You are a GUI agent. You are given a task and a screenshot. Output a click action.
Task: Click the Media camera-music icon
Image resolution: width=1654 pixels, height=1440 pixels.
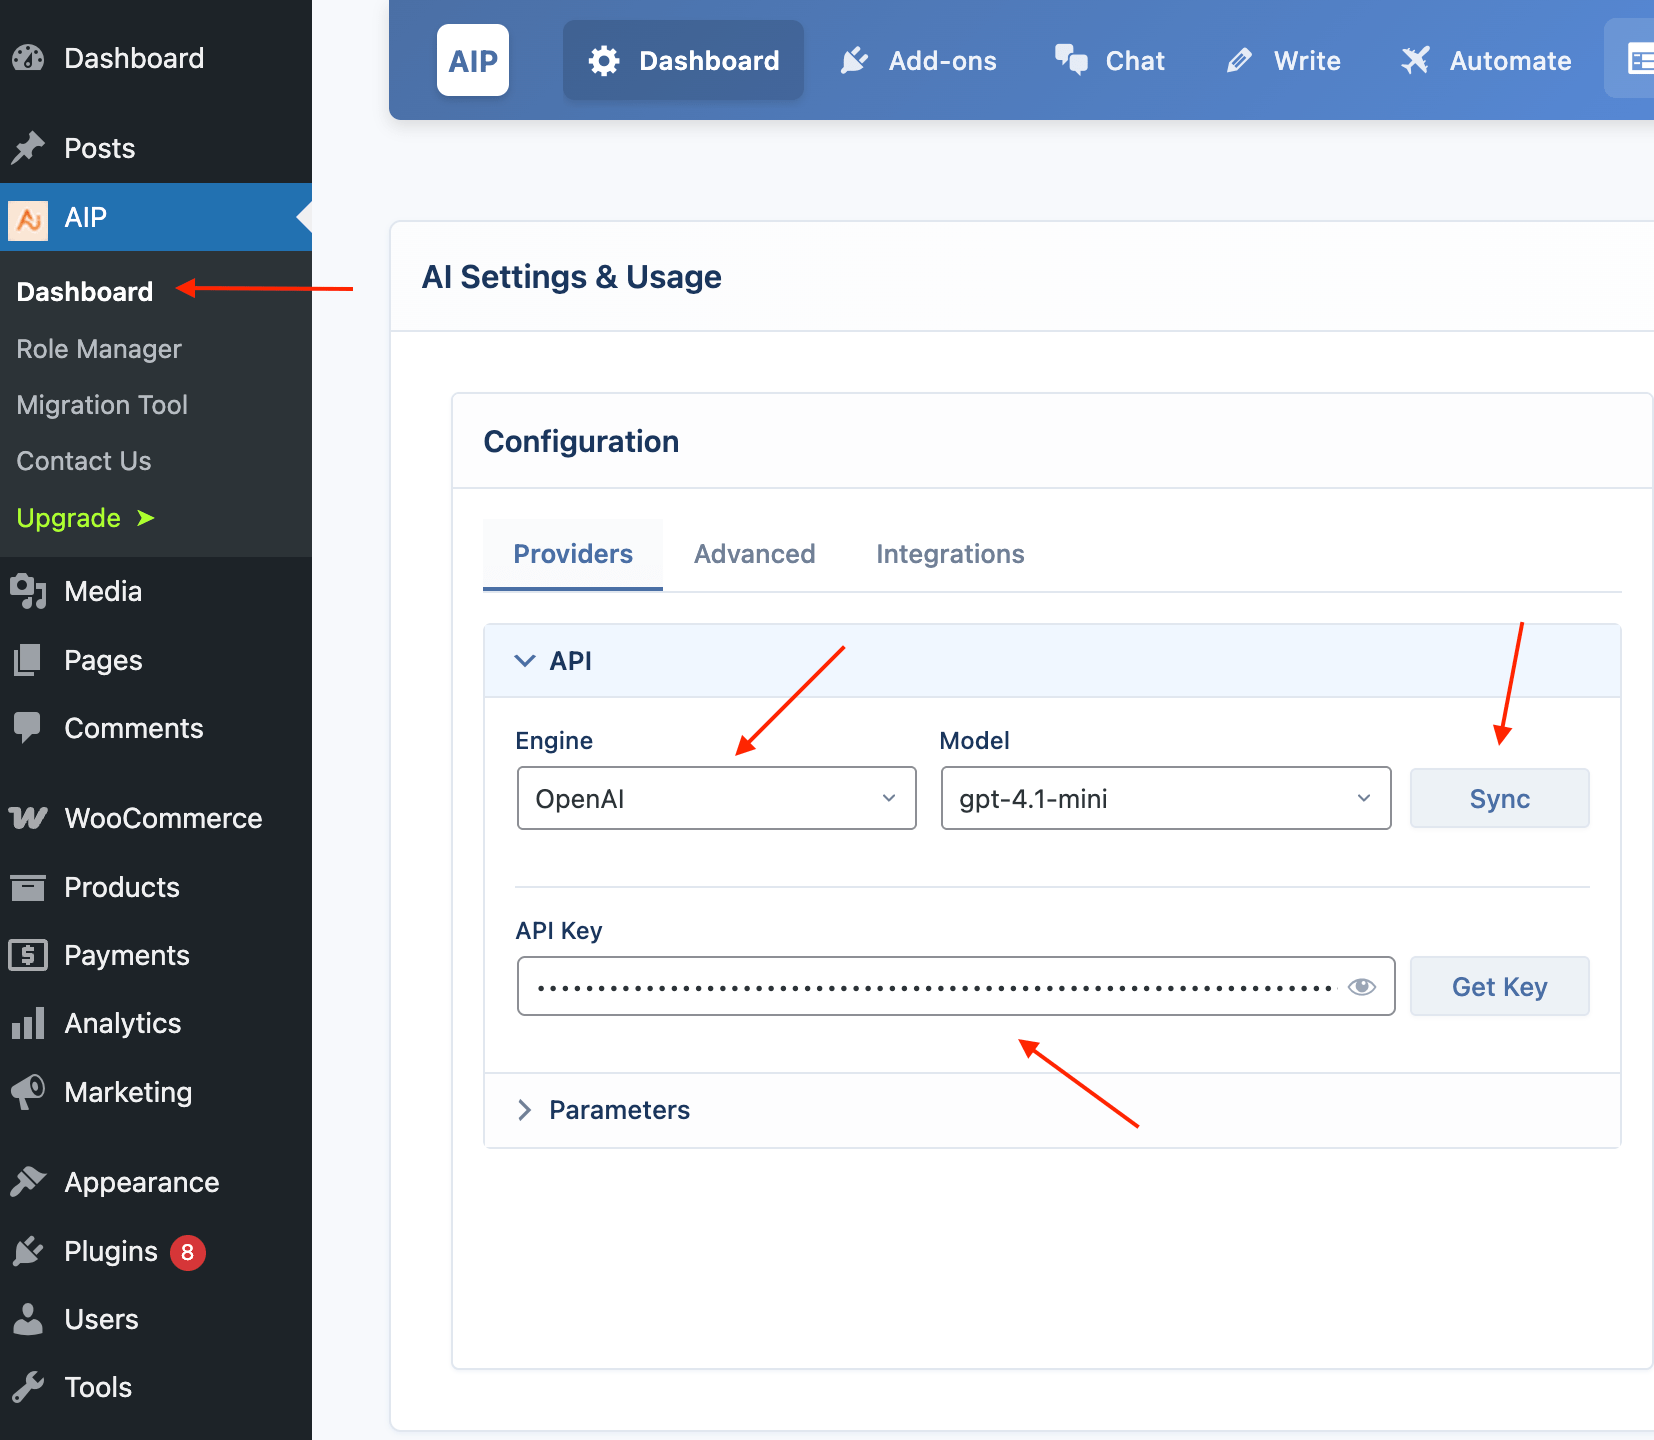tap(28, 591)
